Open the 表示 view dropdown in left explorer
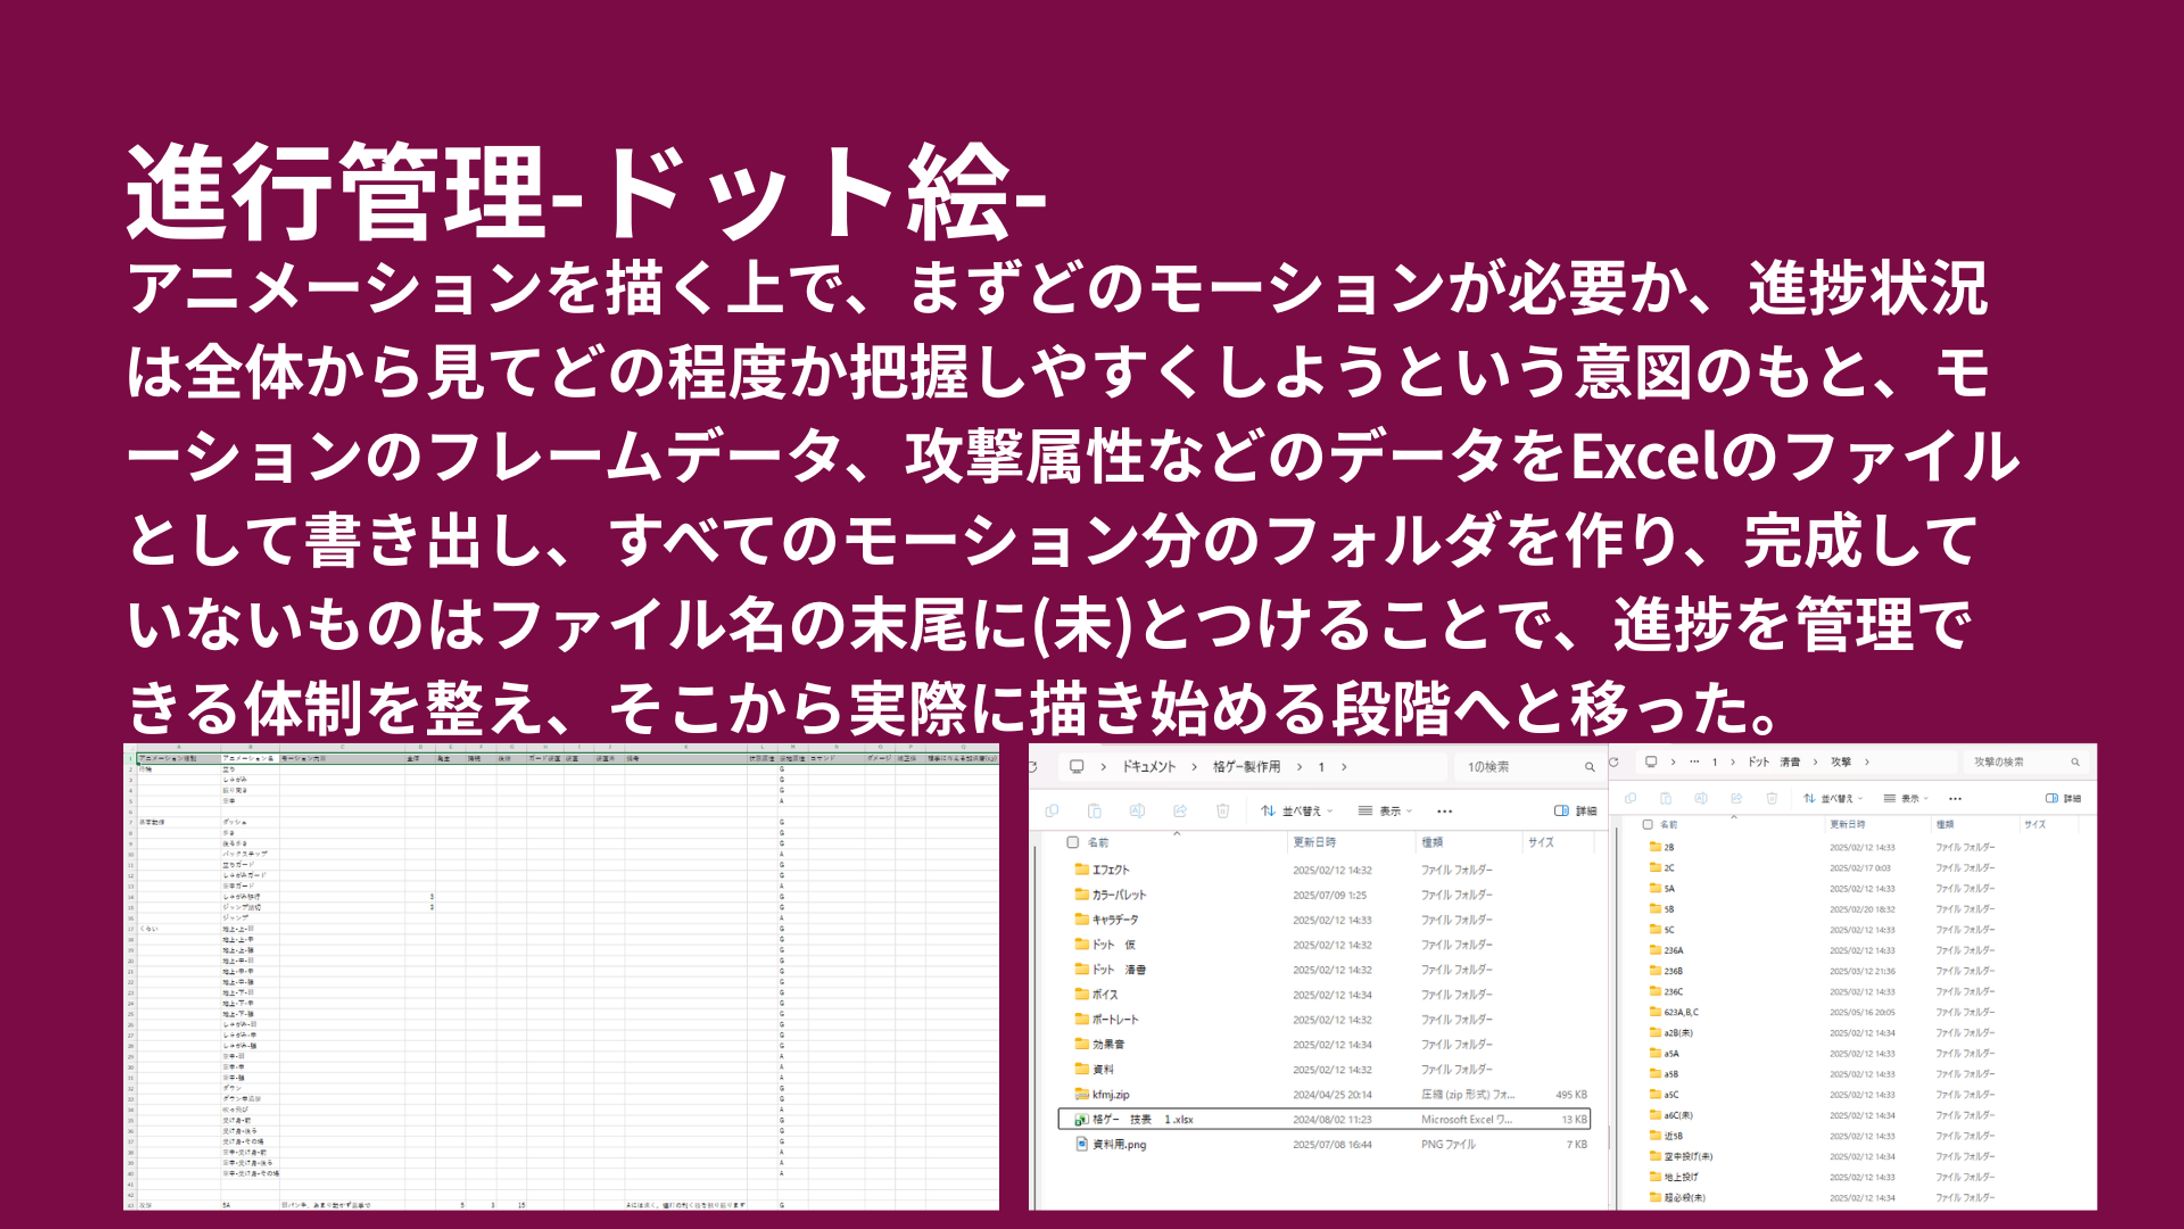Viewport: 2184px width, 1229px height. [x=1385, y=811]
